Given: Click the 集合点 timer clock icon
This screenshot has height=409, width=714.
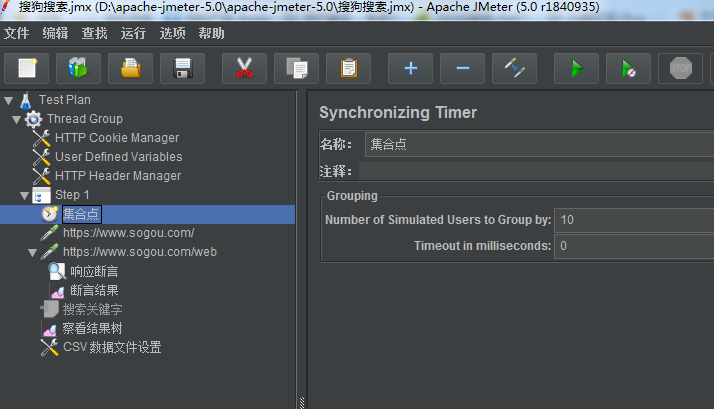Looking at the screenshot, I should [x=49, y=214].
